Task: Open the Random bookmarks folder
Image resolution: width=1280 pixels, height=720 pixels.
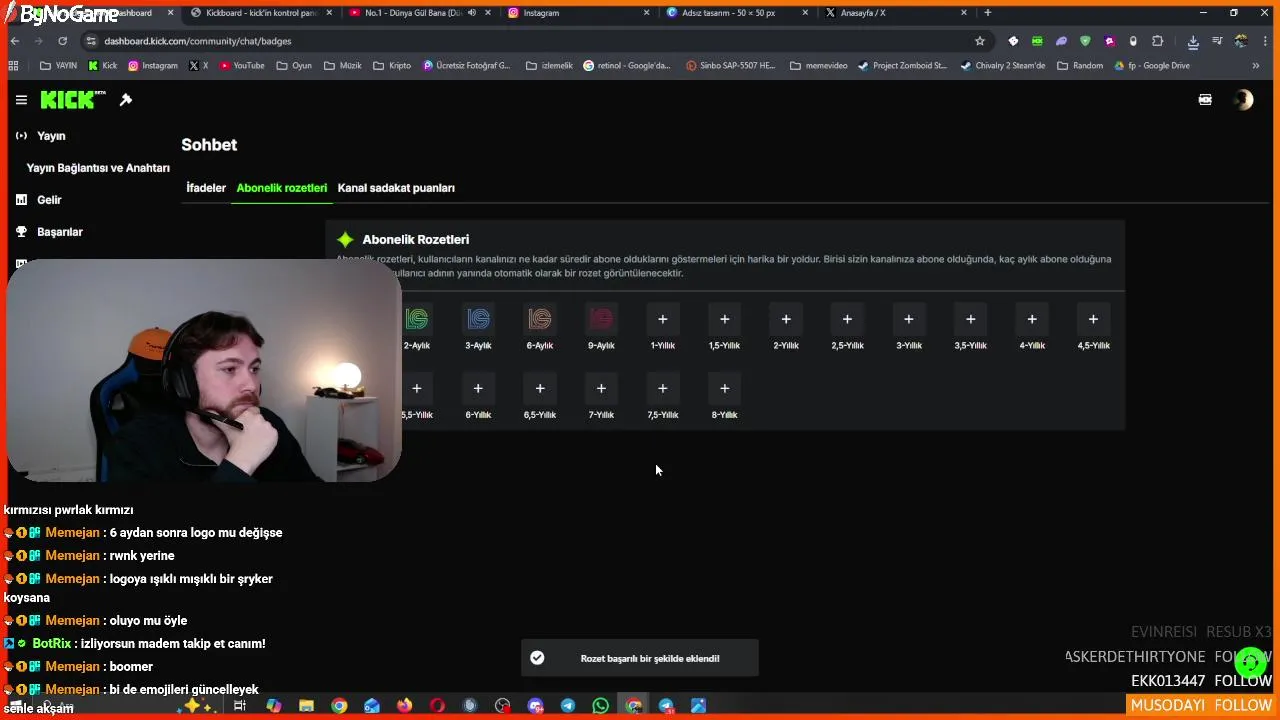Action: (x=1080, y=66)
